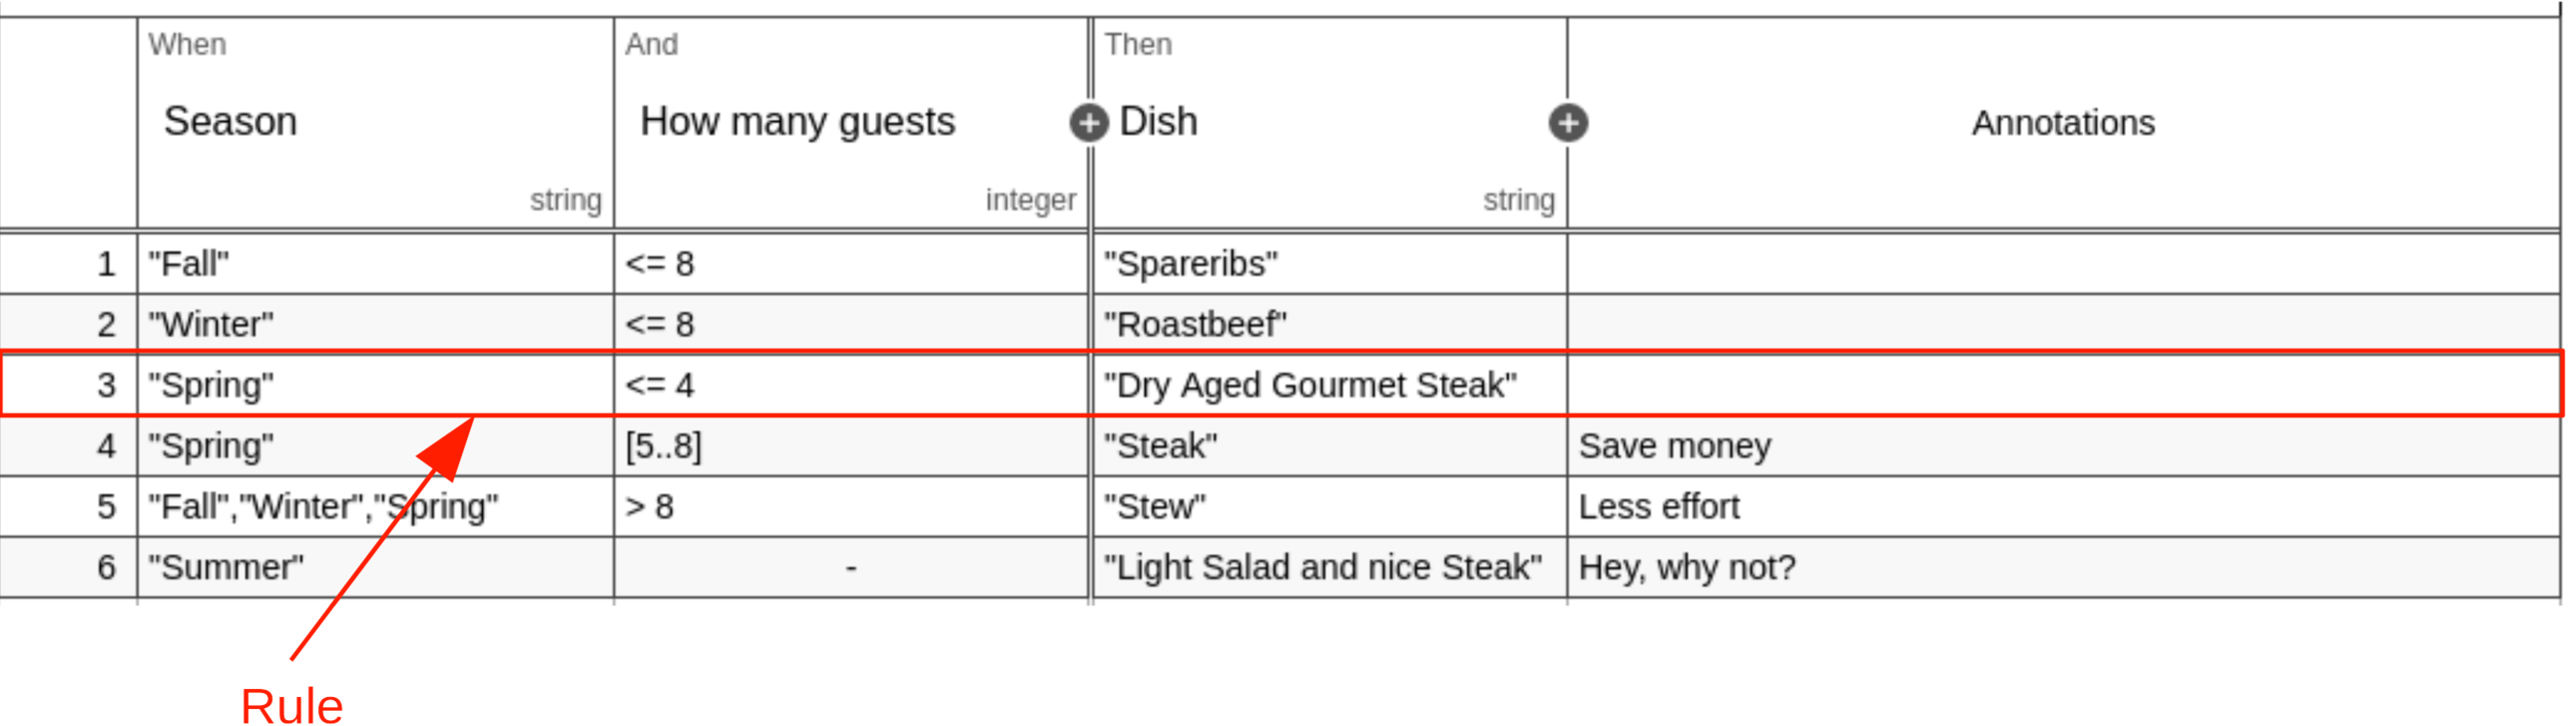Edit the "Save money" annotation
The height and width of the screenshot is (726, 2576).
pyautogui.click(x=1675, y=446)
